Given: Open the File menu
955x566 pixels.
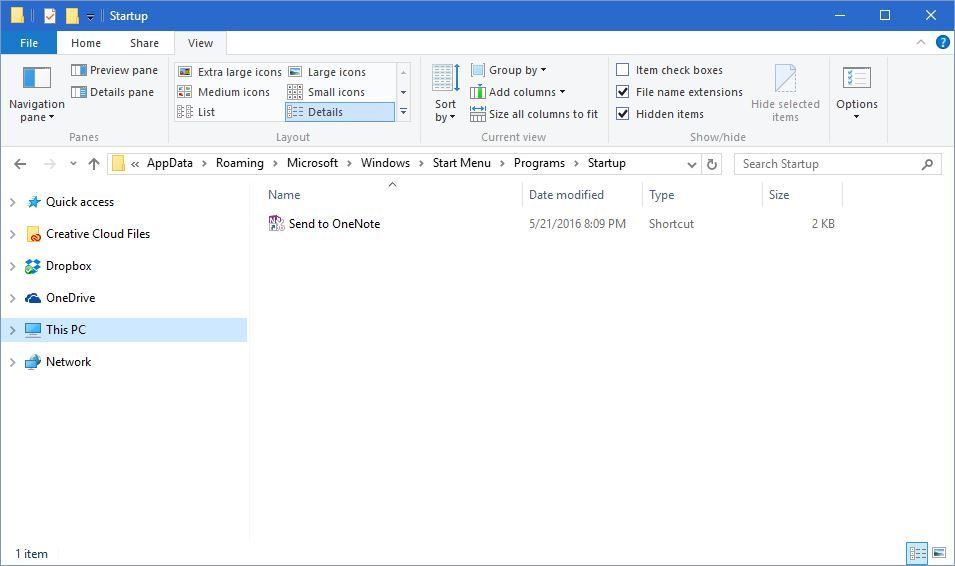Looking at the screenshot, I should pos(29,43).
